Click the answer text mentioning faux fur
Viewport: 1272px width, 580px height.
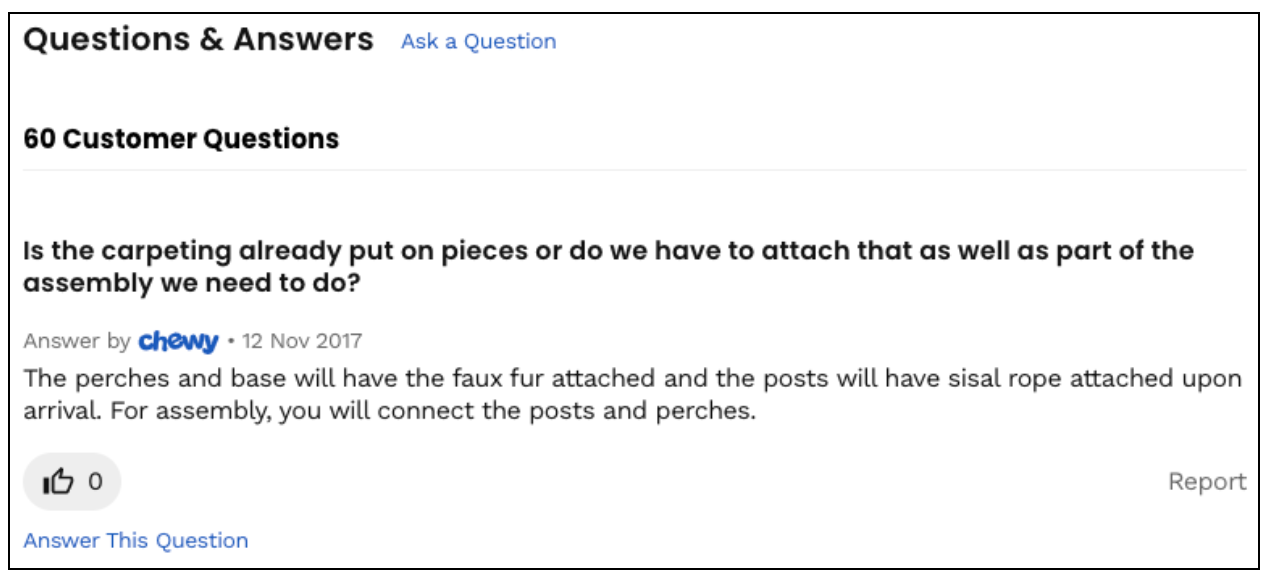click(632, 395)
